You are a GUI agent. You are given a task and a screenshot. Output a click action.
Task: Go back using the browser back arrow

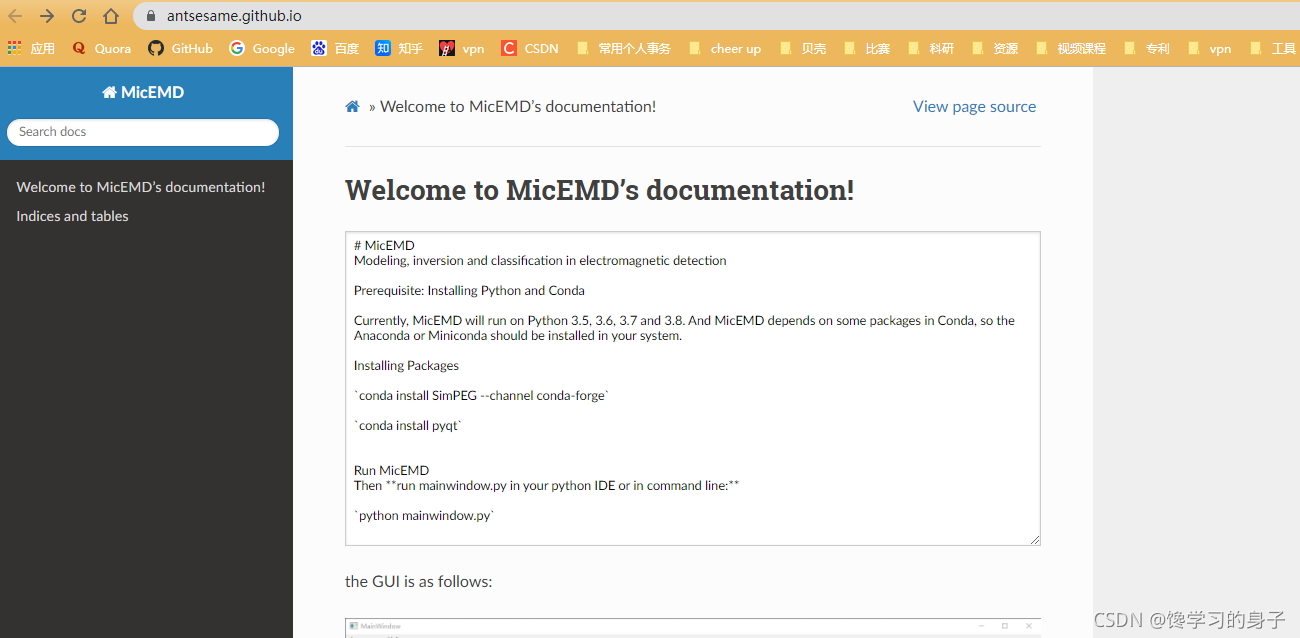16,16
